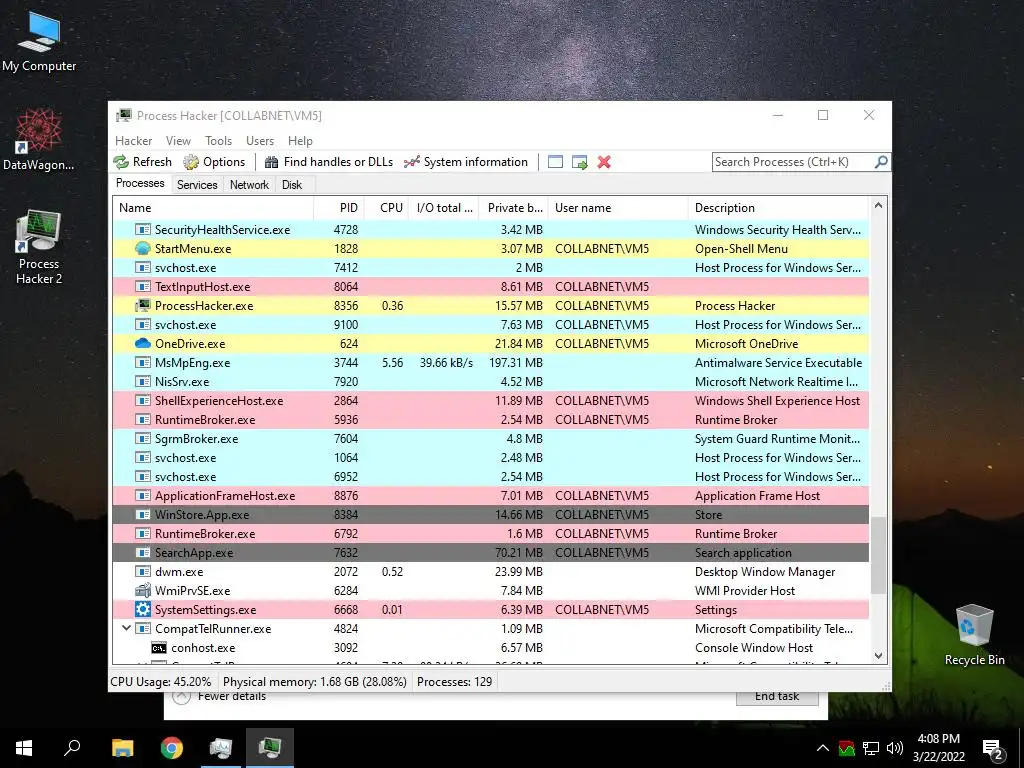This screenshot has height=768, width=1024.
Task: Open the notification center icon
Action: [x=993, y=748]
